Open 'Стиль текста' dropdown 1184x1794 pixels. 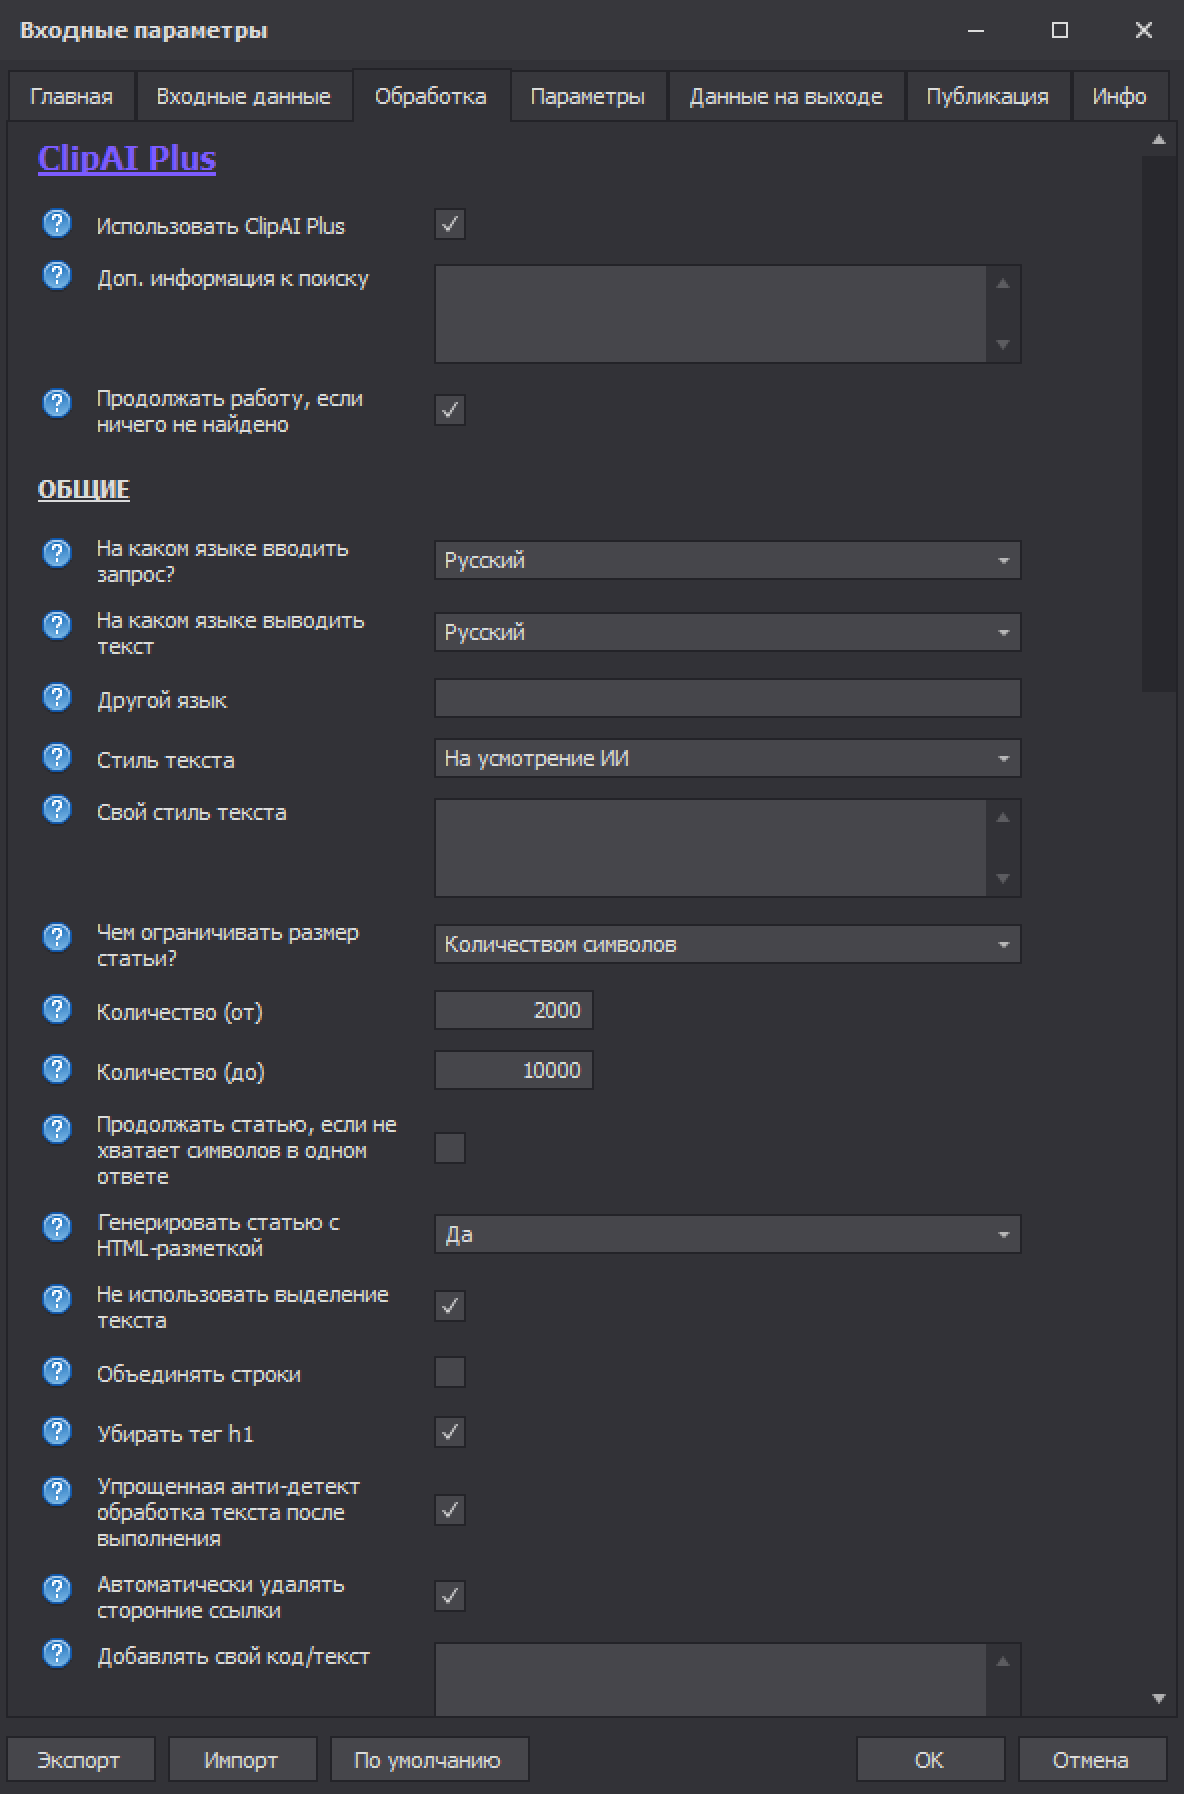click(x=727, y=759)
